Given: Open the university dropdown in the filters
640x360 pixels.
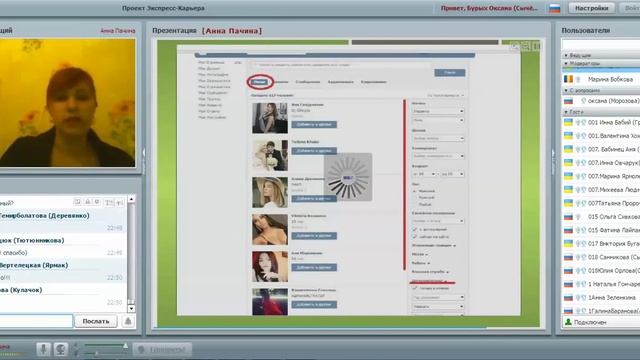Looking at the screenshot, I should tap(438, 156).
